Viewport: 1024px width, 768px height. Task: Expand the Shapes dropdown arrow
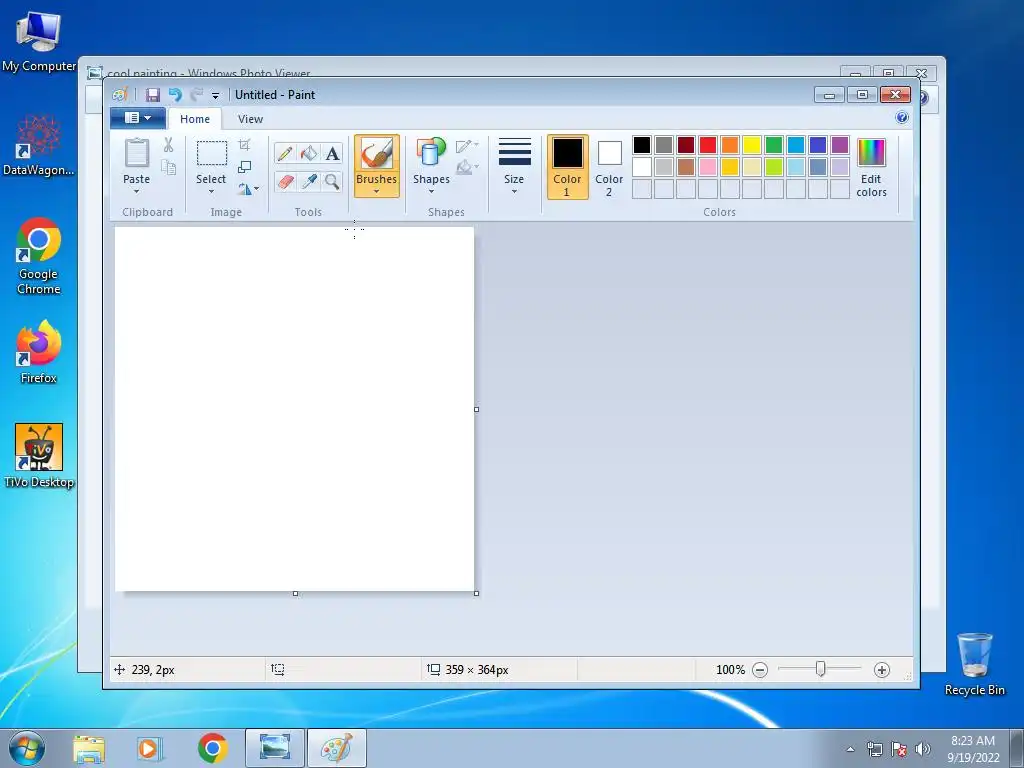pyautogui.click(x=431, y=192)
